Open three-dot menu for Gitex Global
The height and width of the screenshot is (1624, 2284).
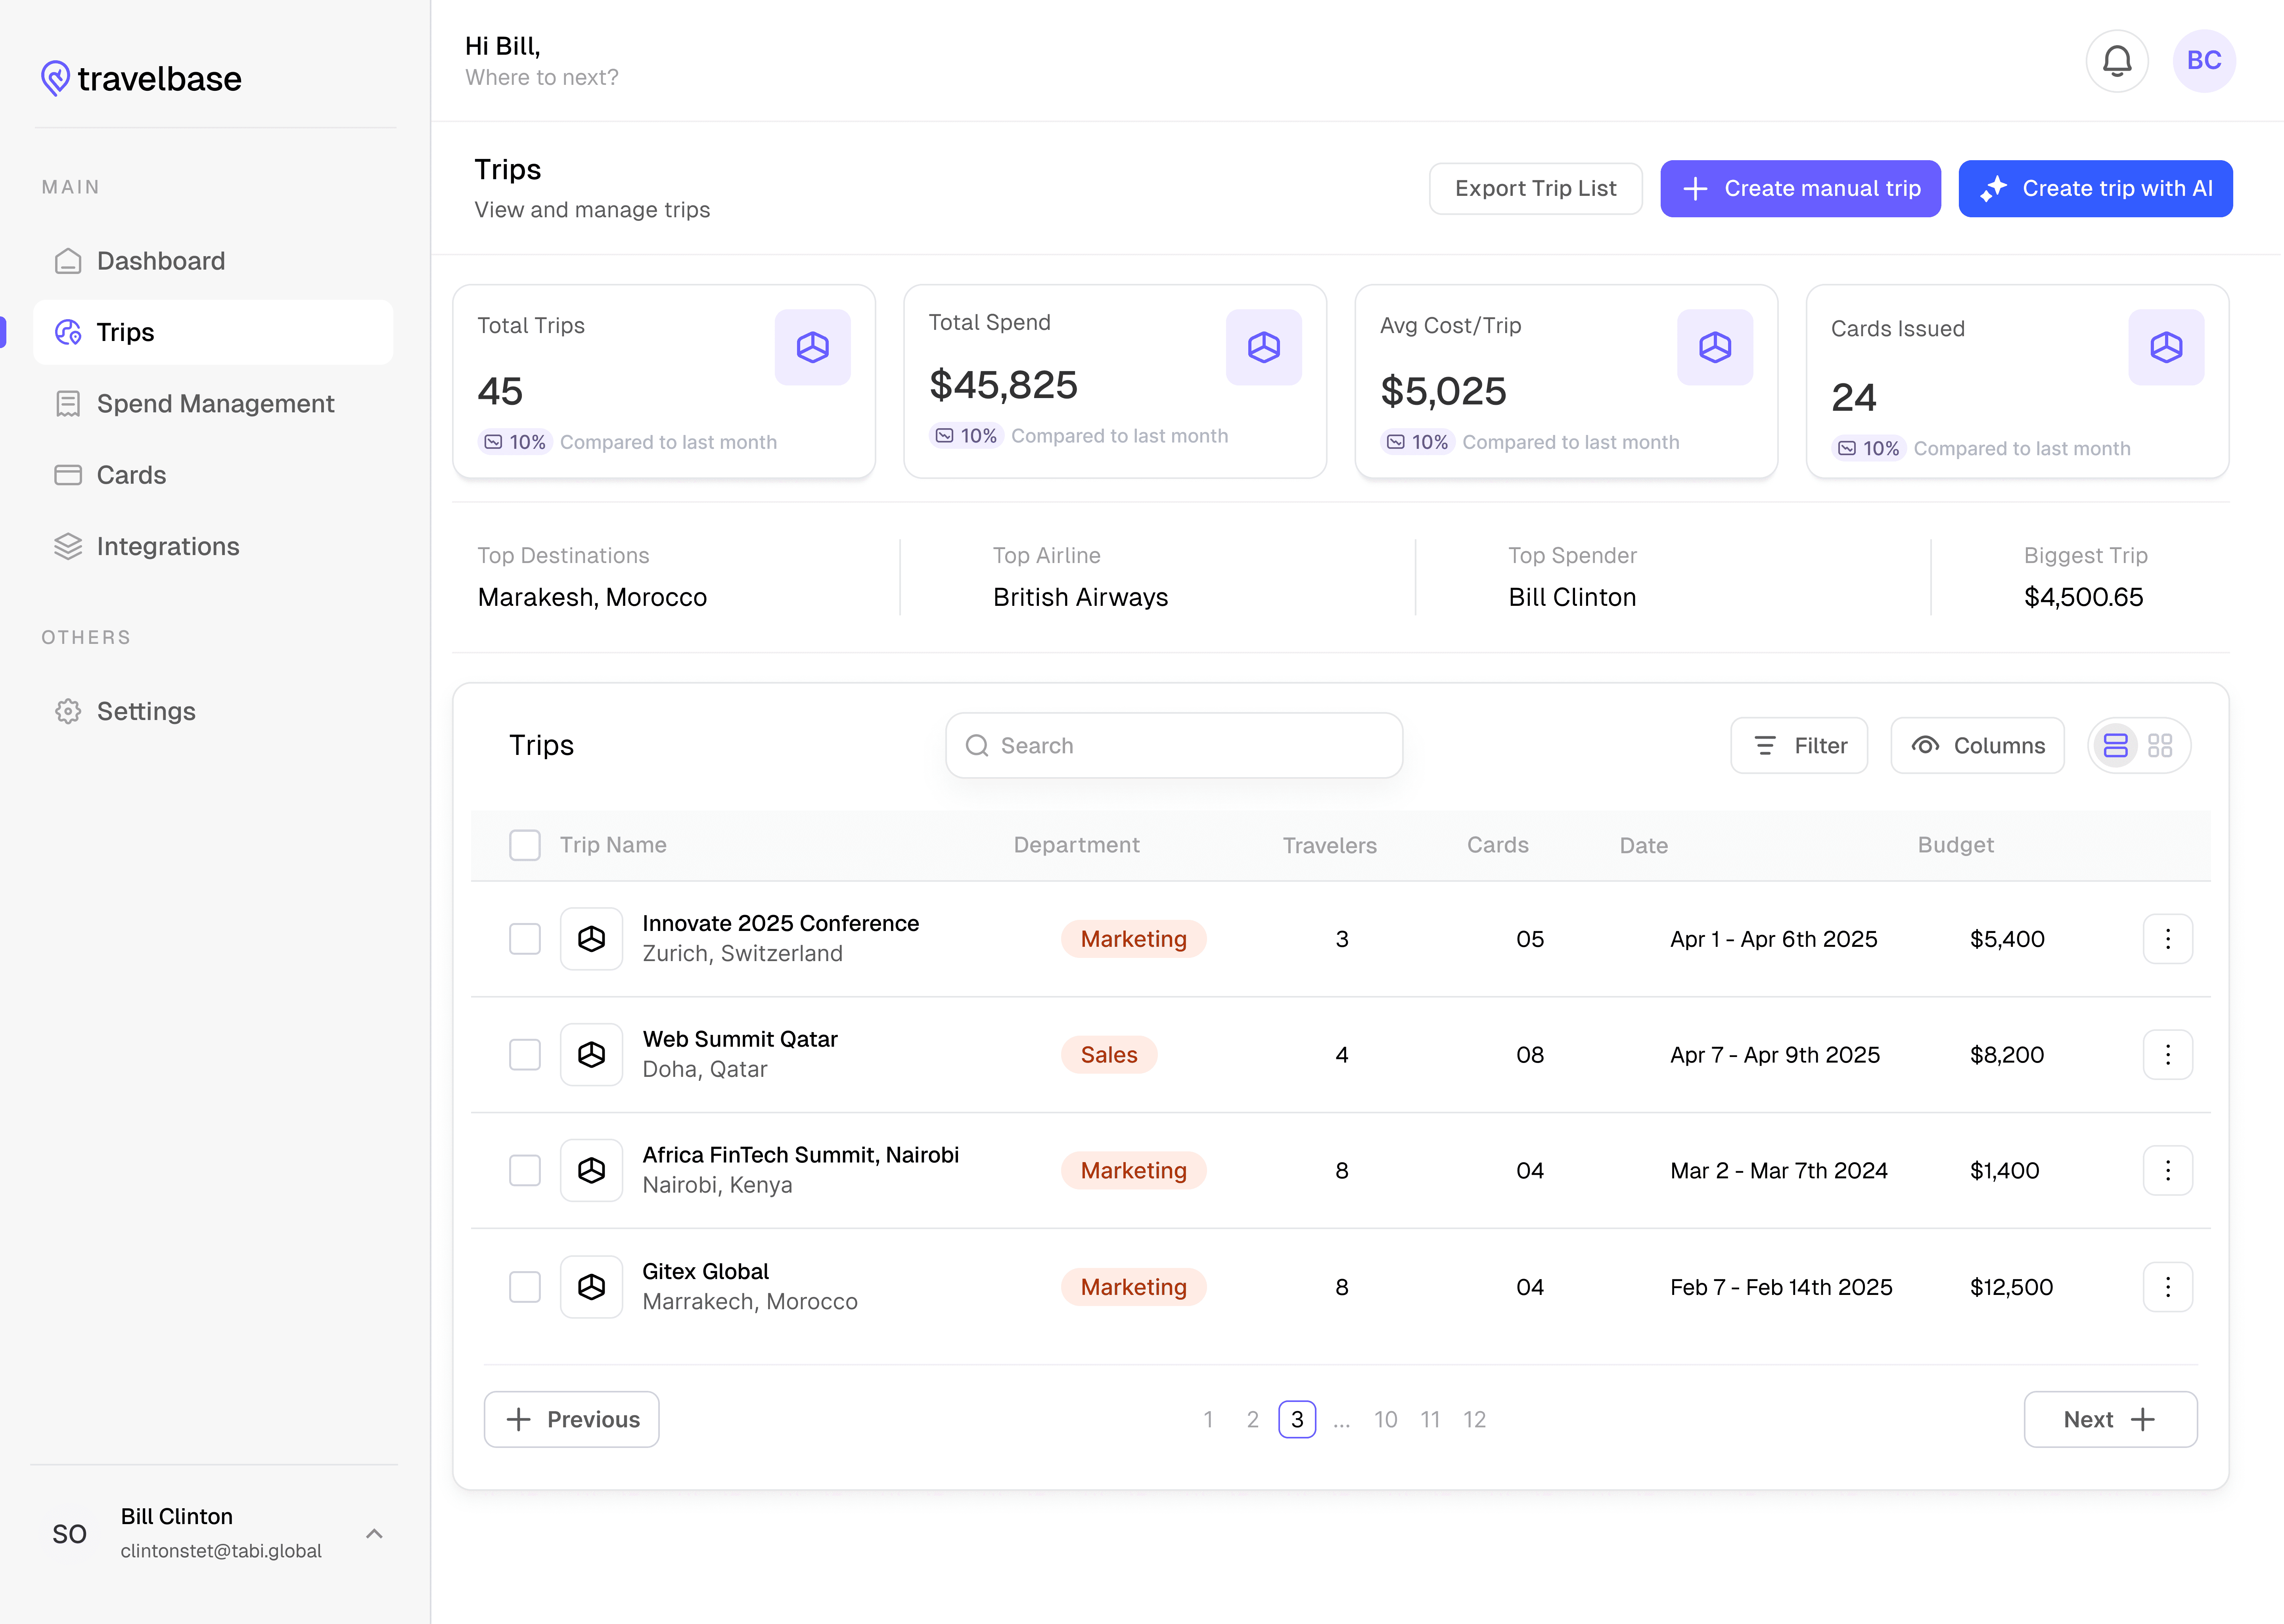point(2167,1286)
